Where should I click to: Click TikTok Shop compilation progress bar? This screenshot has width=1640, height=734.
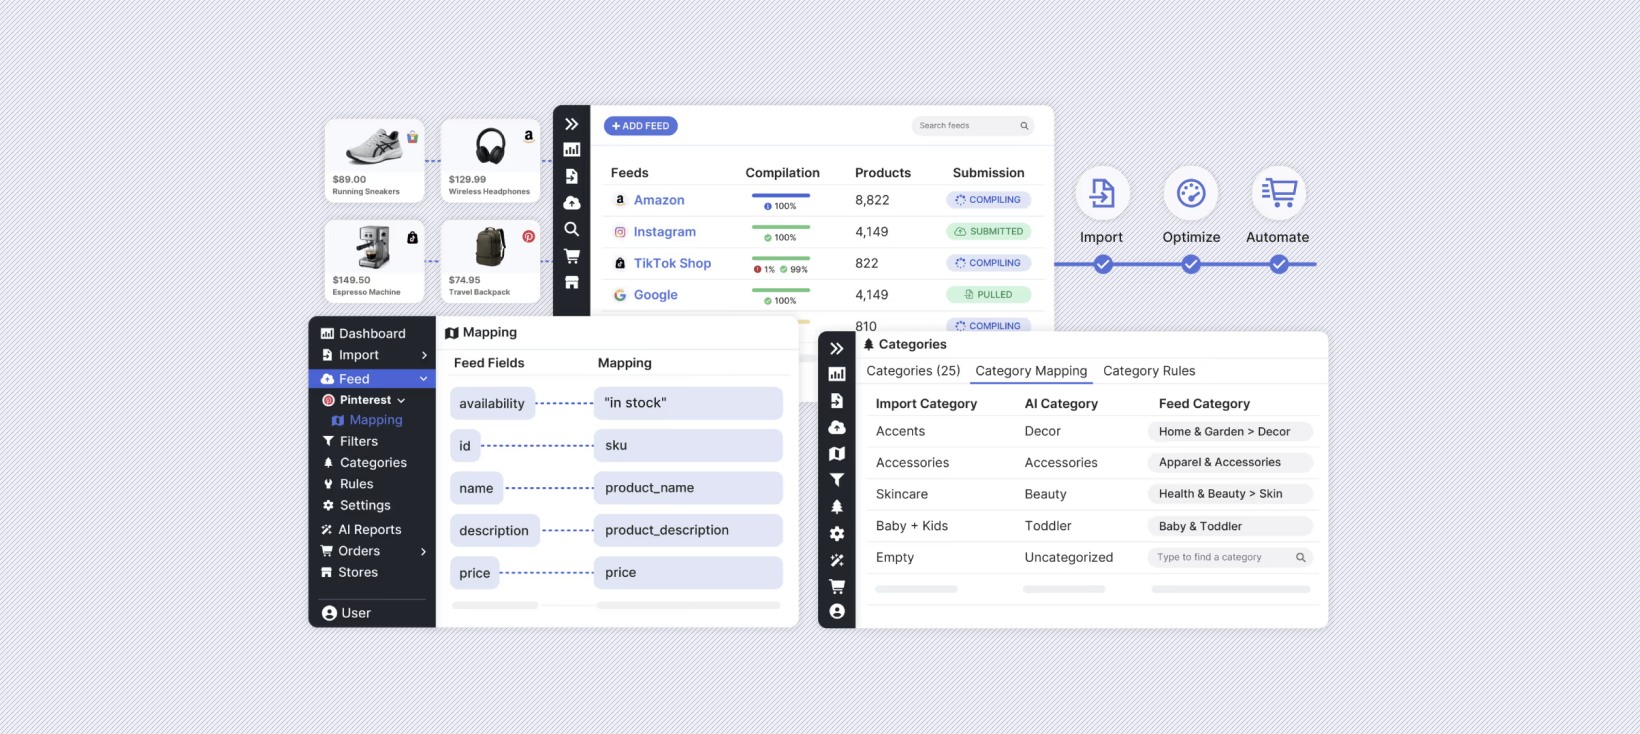781,258
